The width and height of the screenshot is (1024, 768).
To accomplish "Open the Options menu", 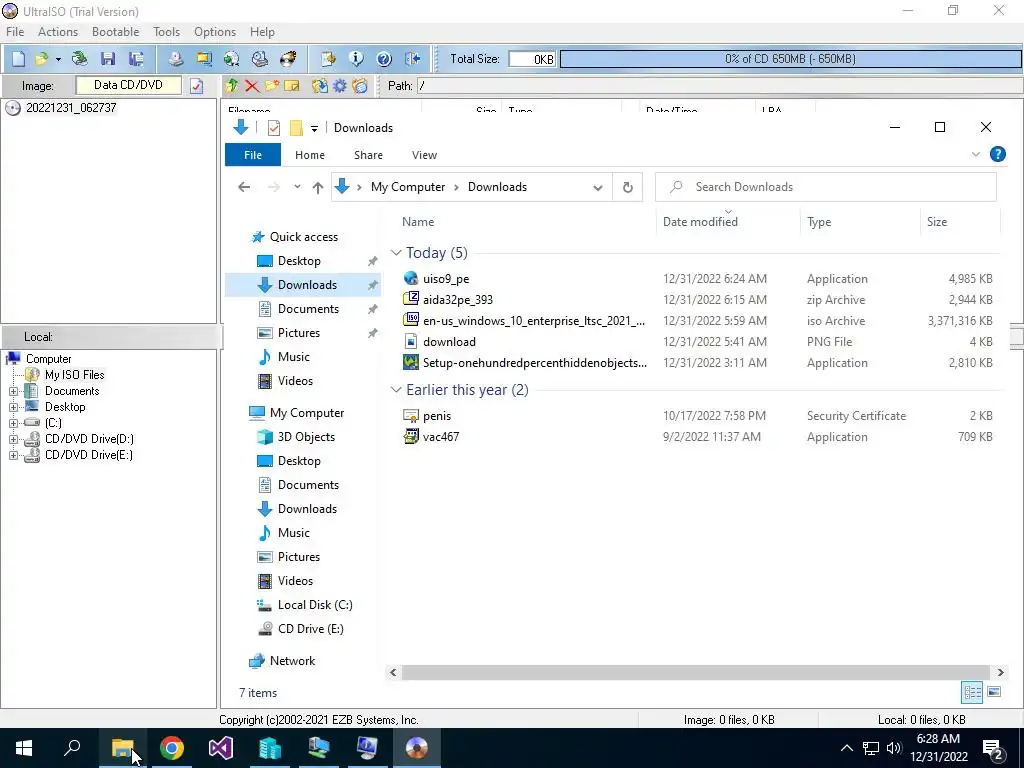I will [215, 32].
